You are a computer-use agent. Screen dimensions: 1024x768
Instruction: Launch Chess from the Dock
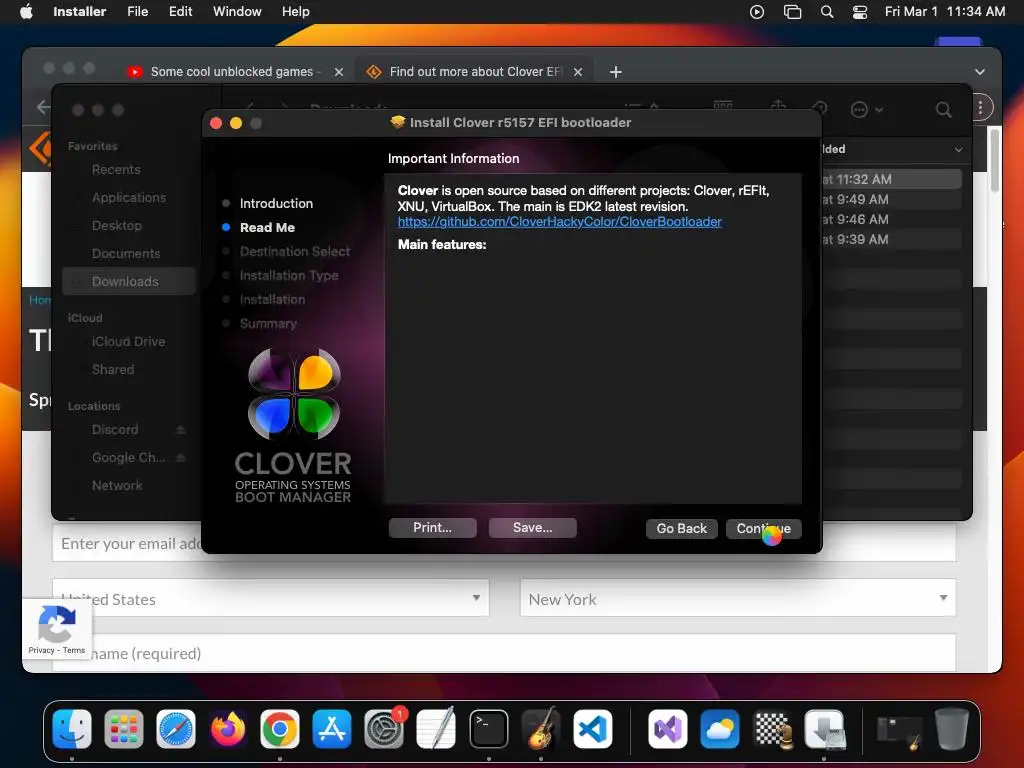pyautogui.click(x=773, y=729)
